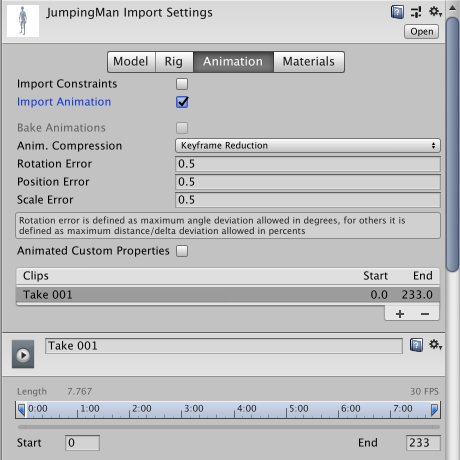This screenshot has height=460, width=460.
Task: Toggle Animated Custom Properties checkbox
Action: pos(182,251)
